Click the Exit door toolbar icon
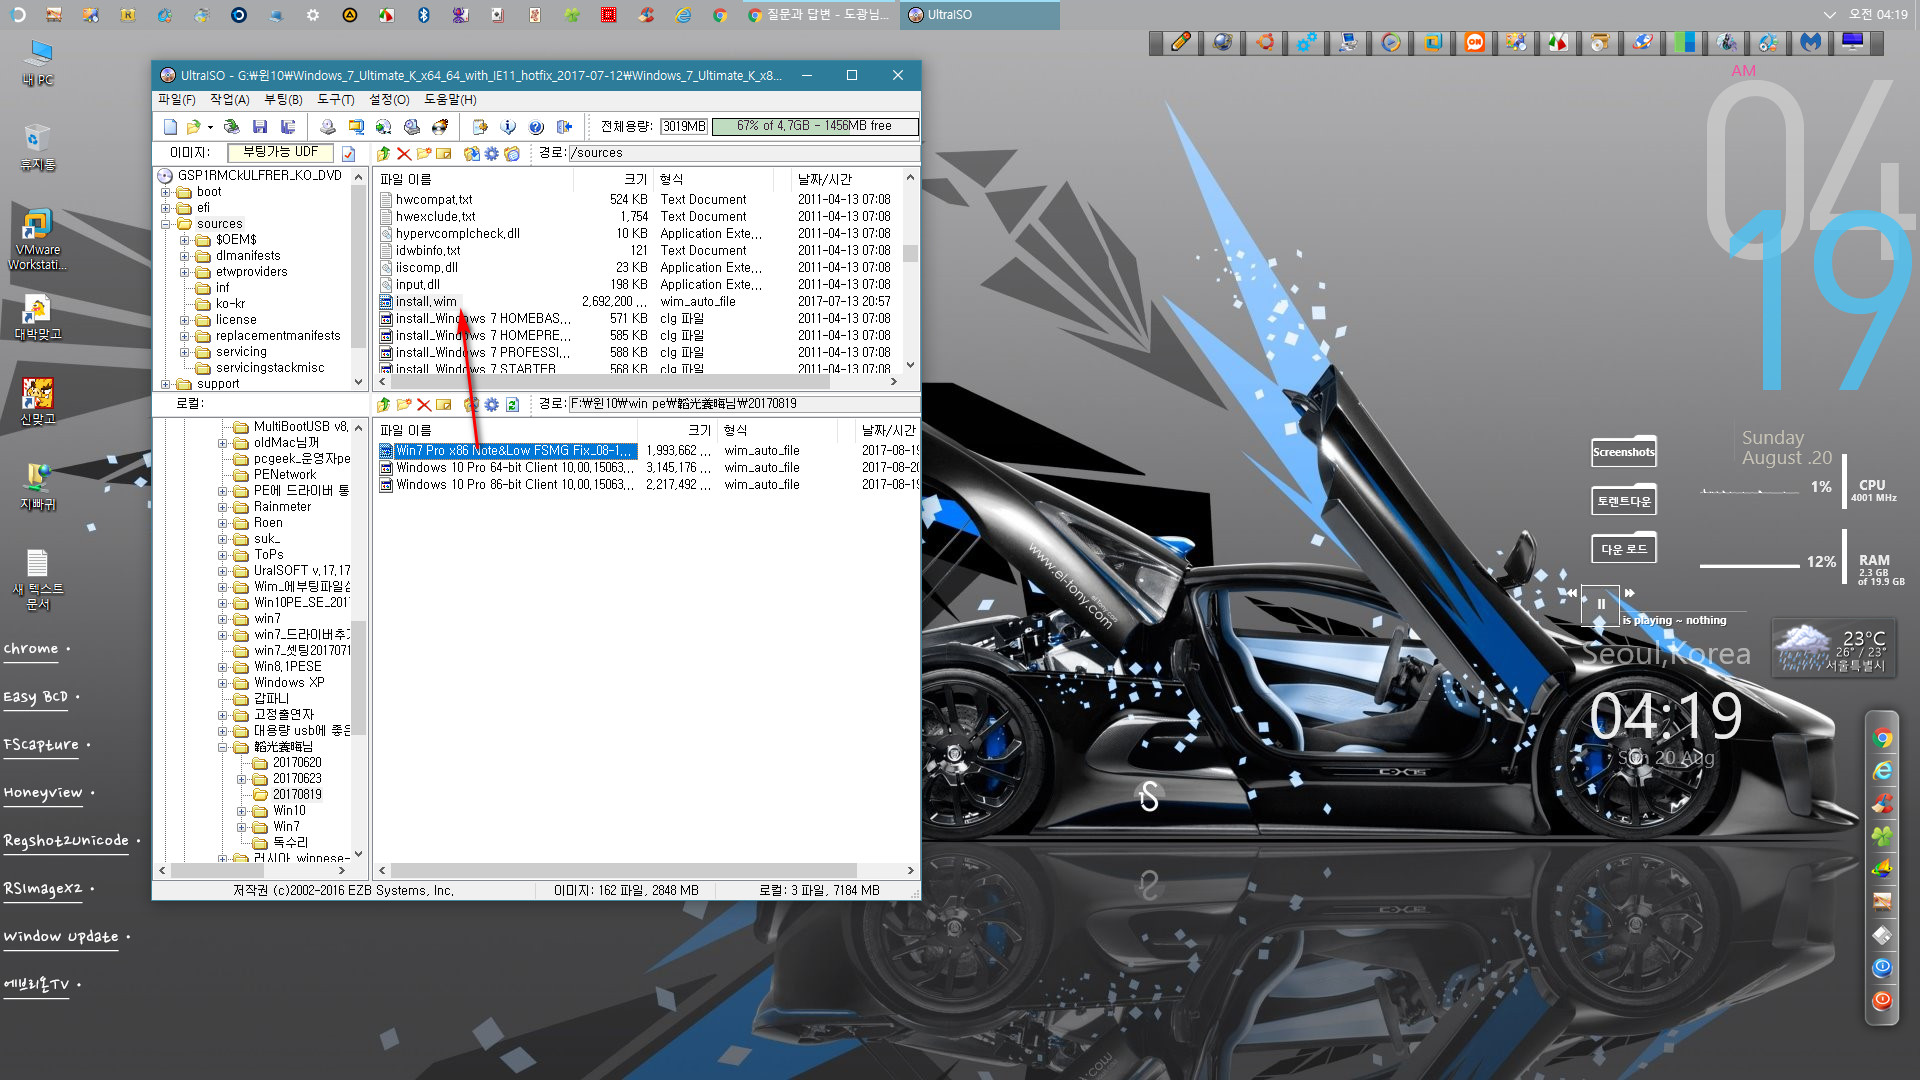 [x=564, y=127]
